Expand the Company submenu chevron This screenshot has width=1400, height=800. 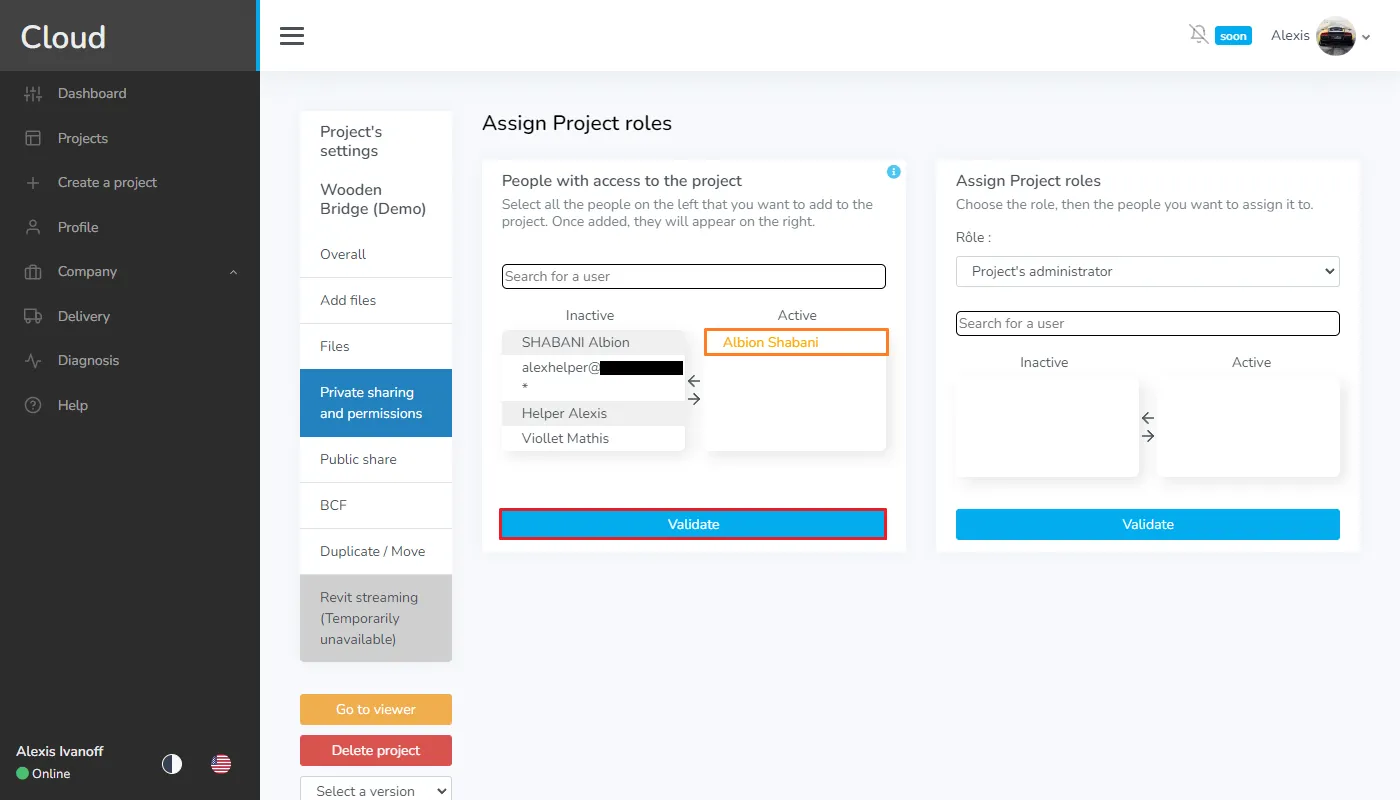pos(234,272)
